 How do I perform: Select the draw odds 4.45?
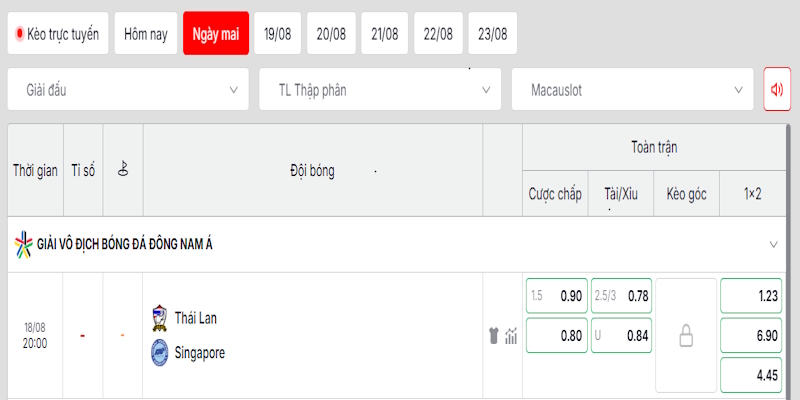[x=751, y=376]
